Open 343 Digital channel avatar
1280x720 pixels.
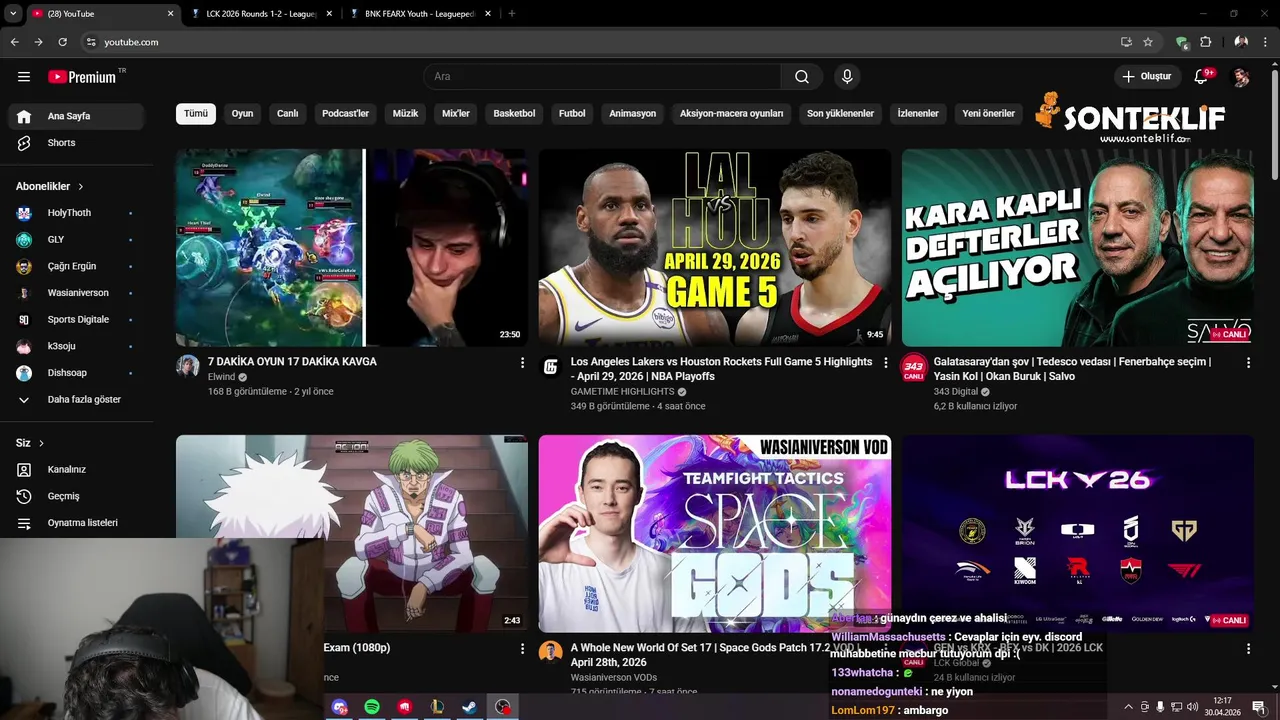tap(914, 367)
